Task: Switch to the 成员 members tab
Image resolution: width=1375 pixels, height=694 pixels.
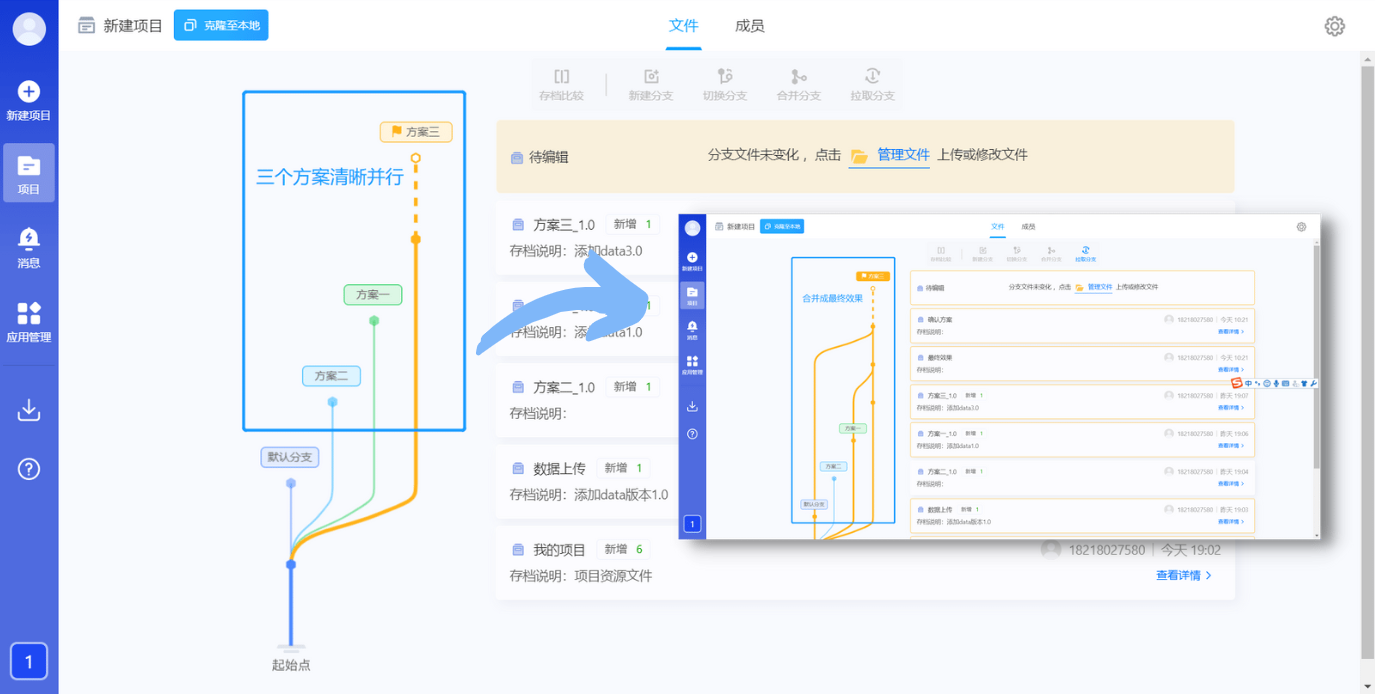Action: [750, 26]
